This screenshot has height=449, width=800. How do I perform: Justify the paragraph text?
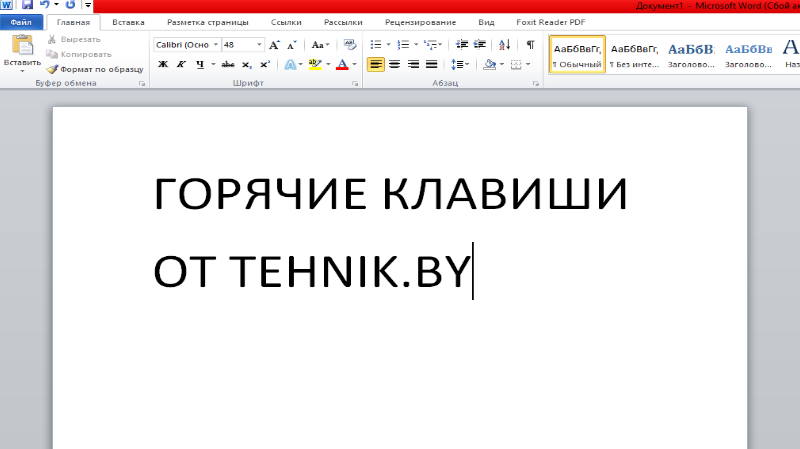tap(432, 64)
